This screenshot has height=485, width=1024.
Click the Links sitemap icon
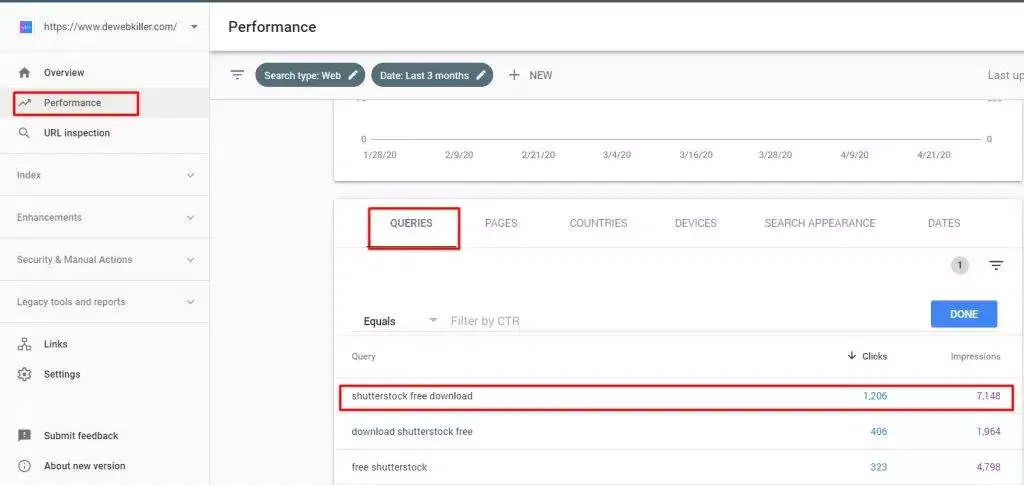click(24, 344)
